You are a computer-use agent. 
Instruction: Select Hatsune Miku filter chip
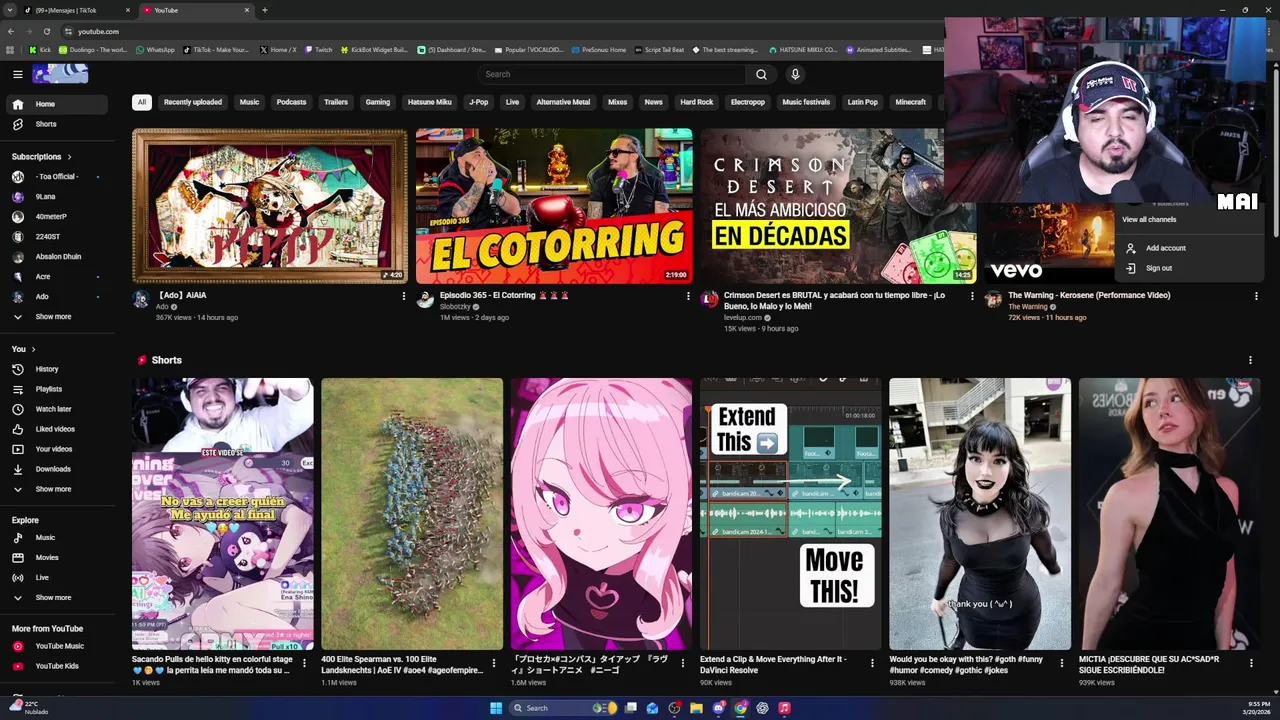click(430, 102)
